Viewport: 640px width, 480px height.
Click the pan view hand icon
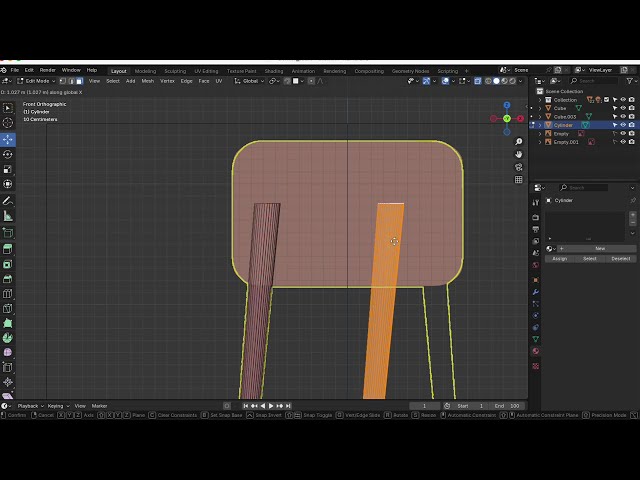[x=518, y=154]
